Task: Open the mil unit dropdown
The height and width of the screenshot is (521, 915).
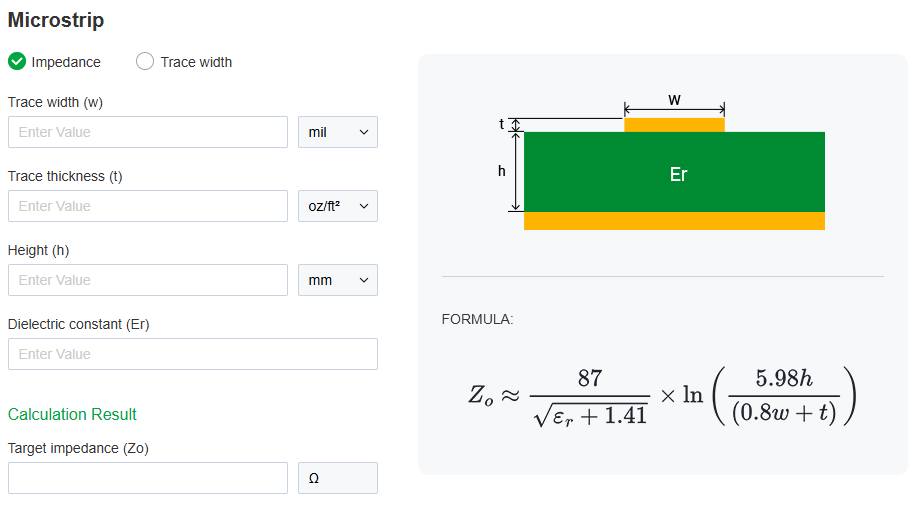Action: pos(338,132)
